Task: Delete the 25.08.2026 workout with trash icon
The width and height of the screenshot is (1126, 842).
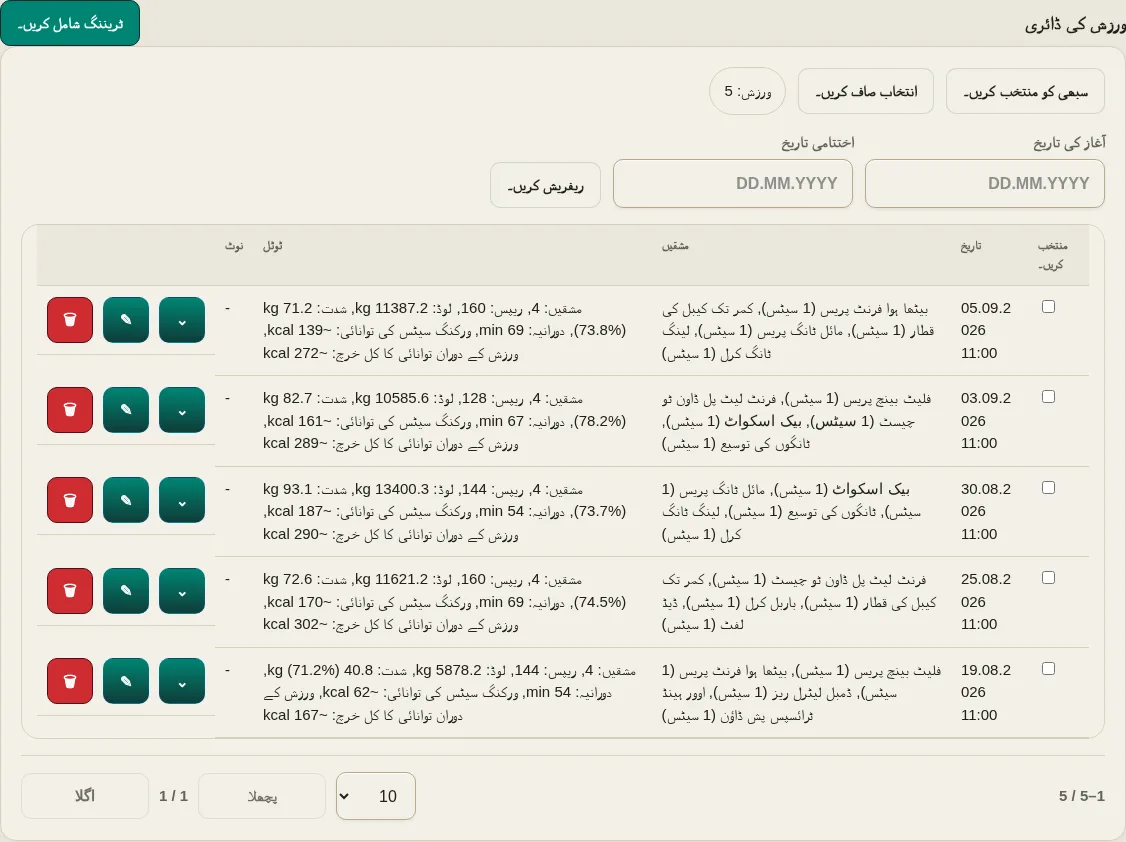Action: click(70, 591)
